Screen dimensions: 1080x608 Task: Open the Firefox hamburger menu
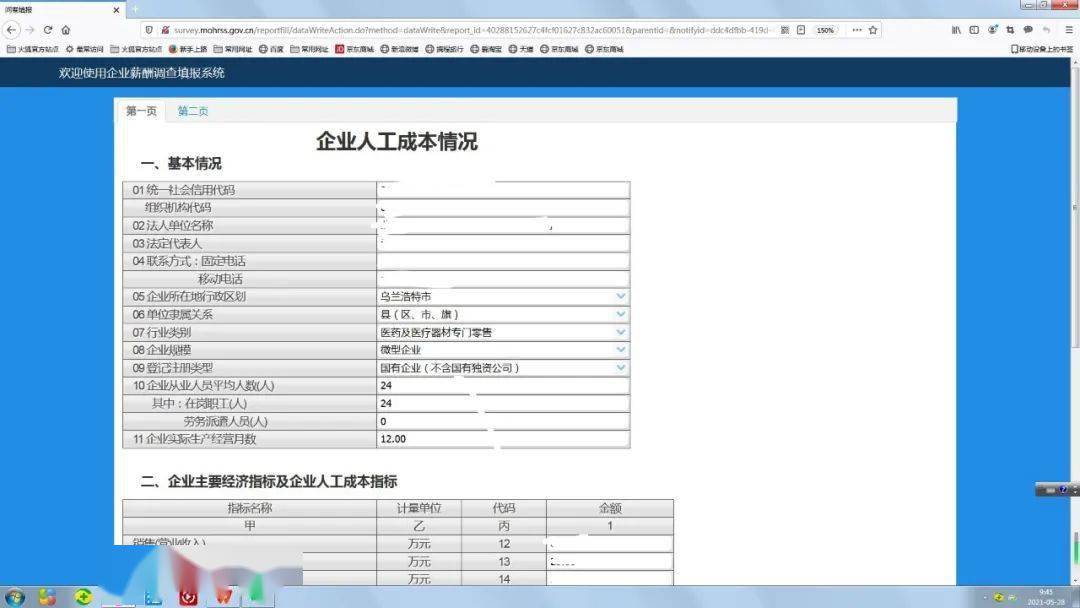[x=1069, y=30]
